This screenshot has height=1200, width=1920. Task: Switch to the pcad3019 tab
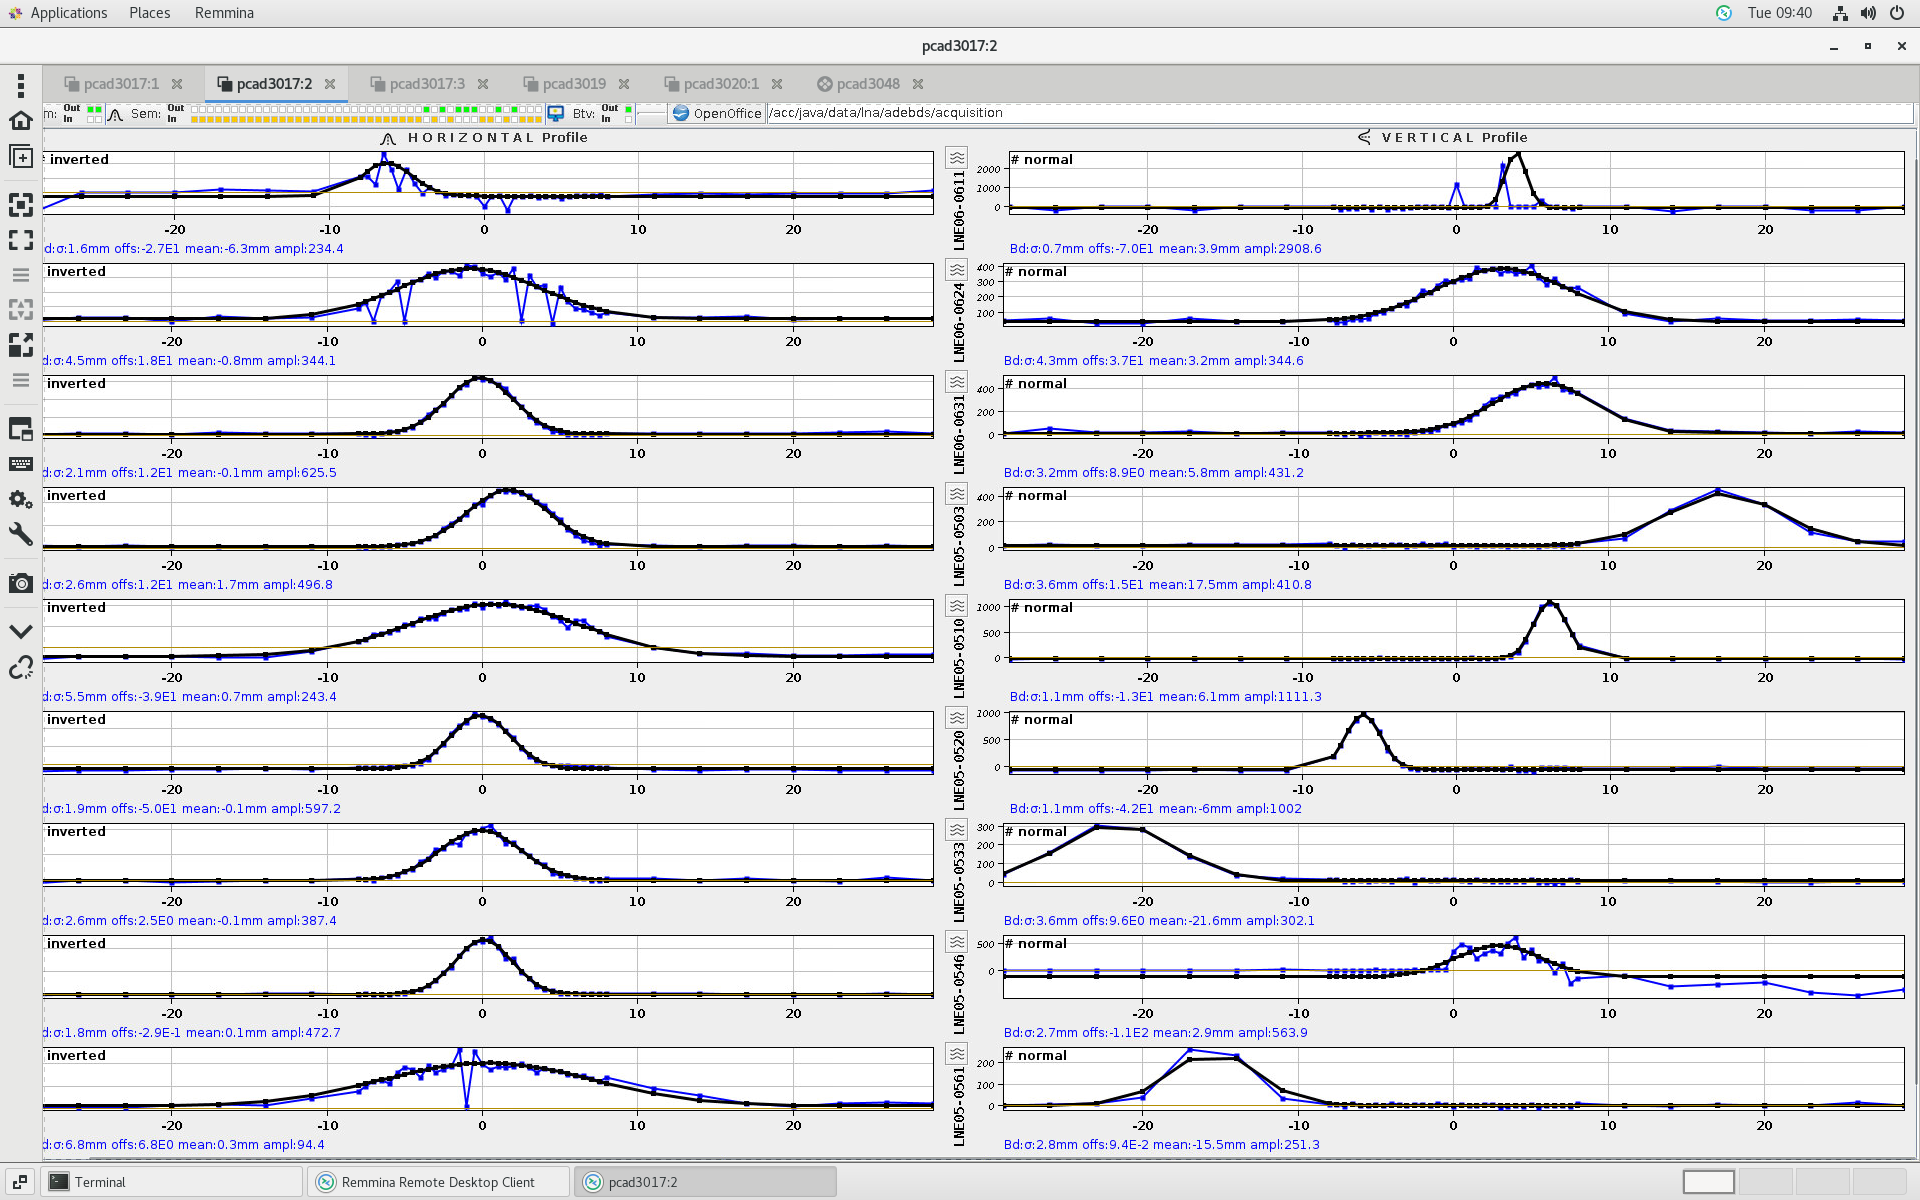[x=574, y=84]
